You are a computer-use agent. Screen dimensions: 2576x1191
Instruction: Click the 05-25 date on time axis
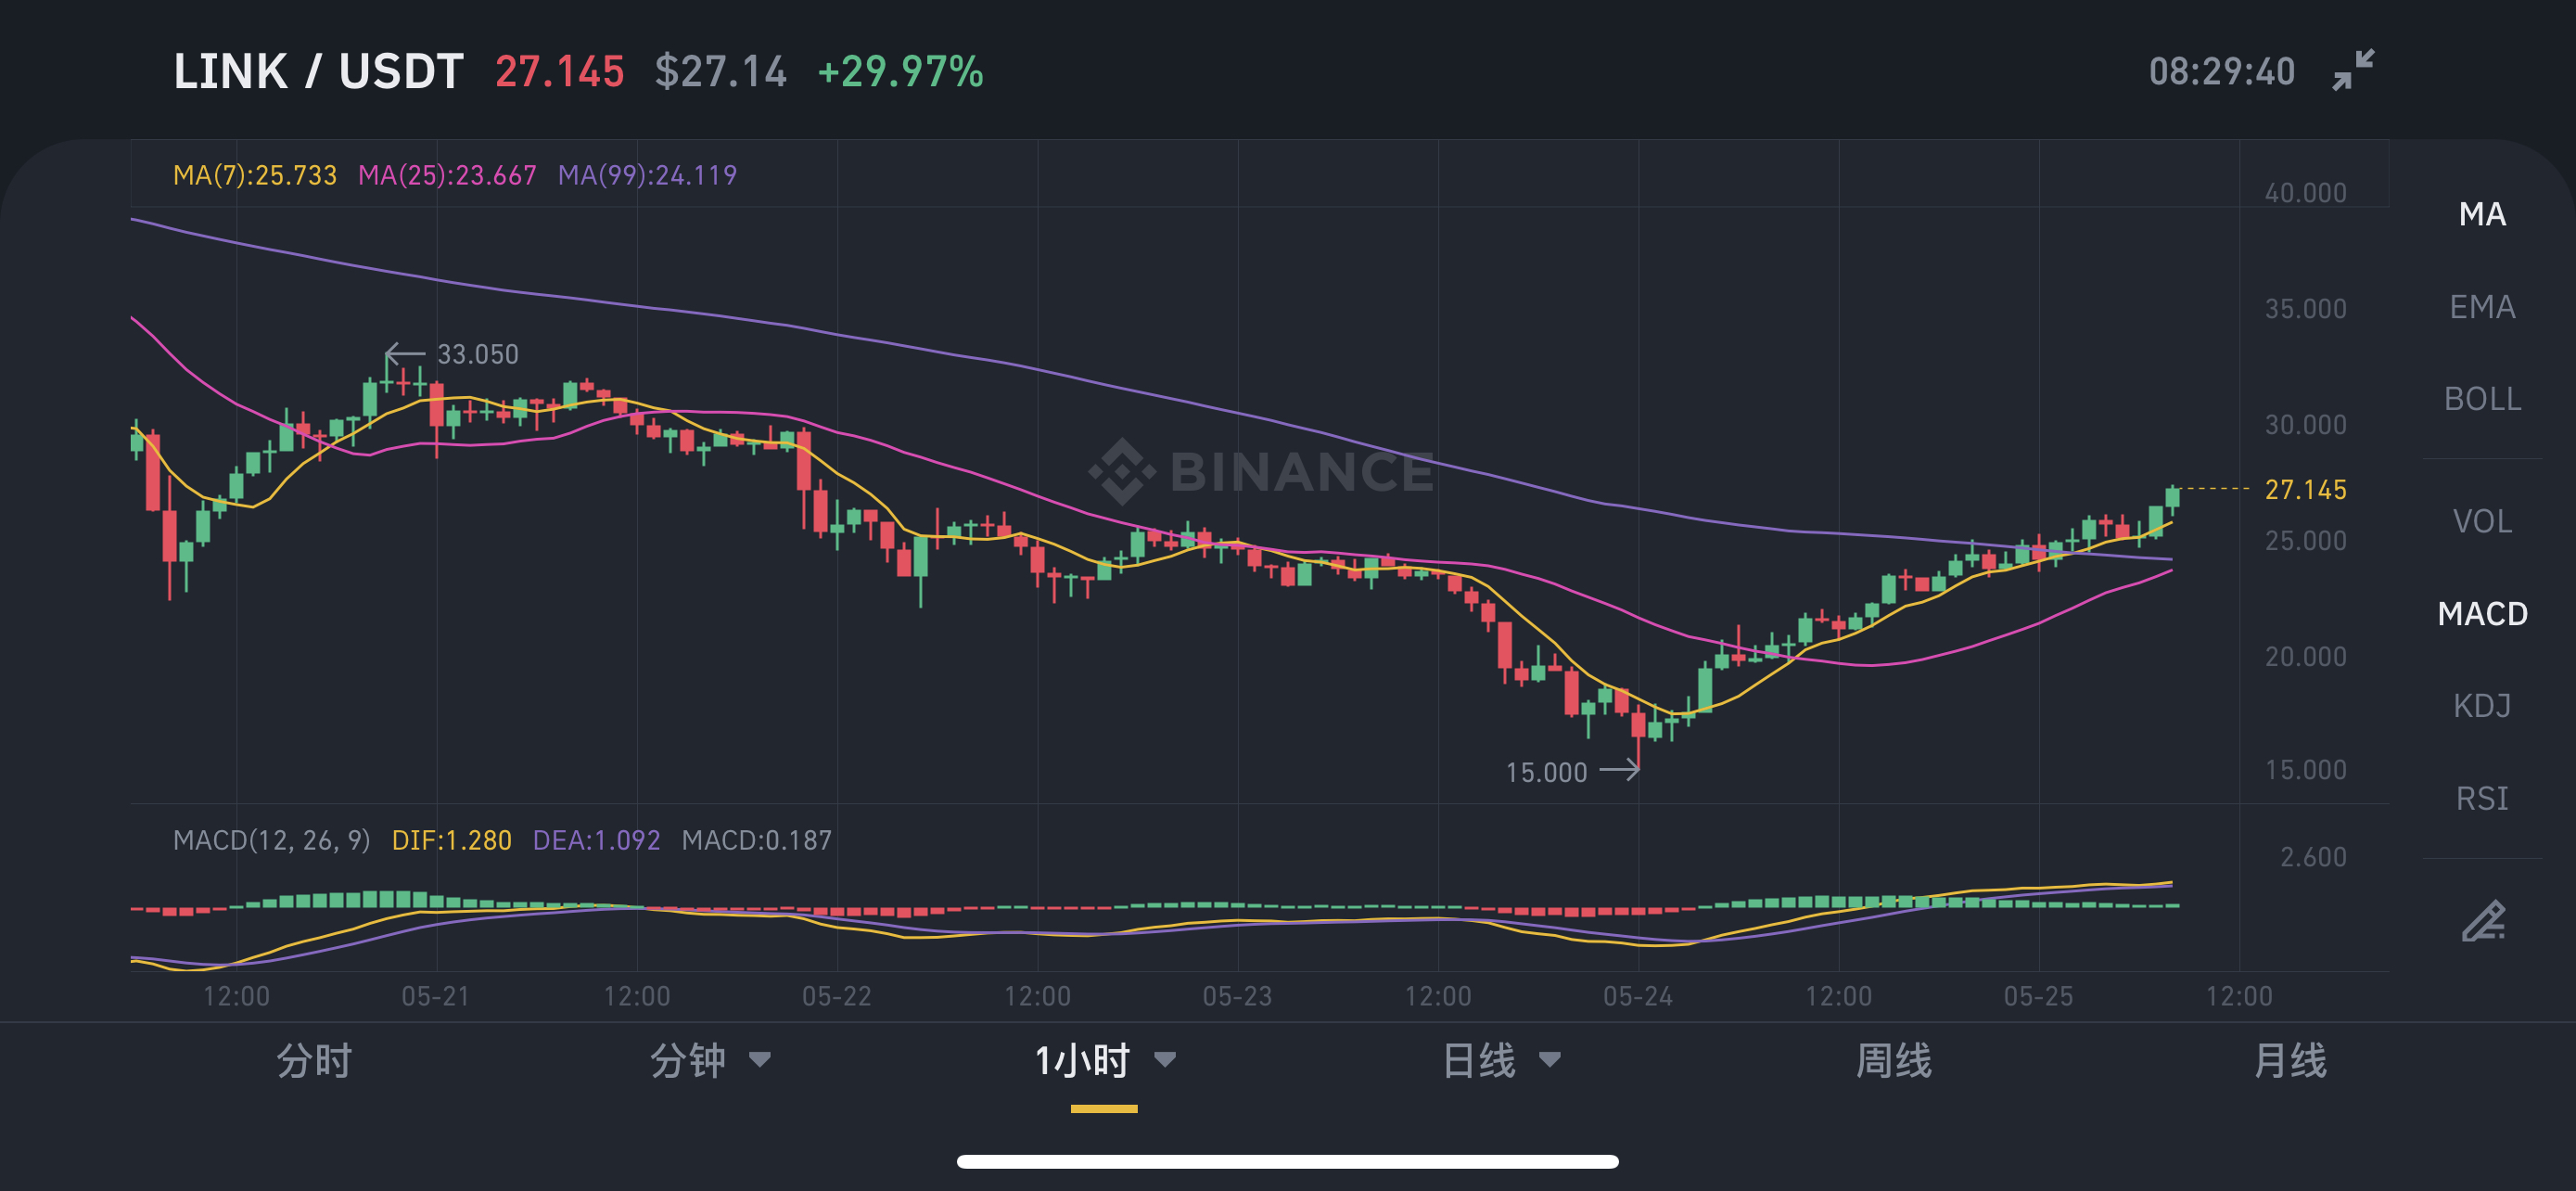pyautogui.click(x=2038, y=996)
